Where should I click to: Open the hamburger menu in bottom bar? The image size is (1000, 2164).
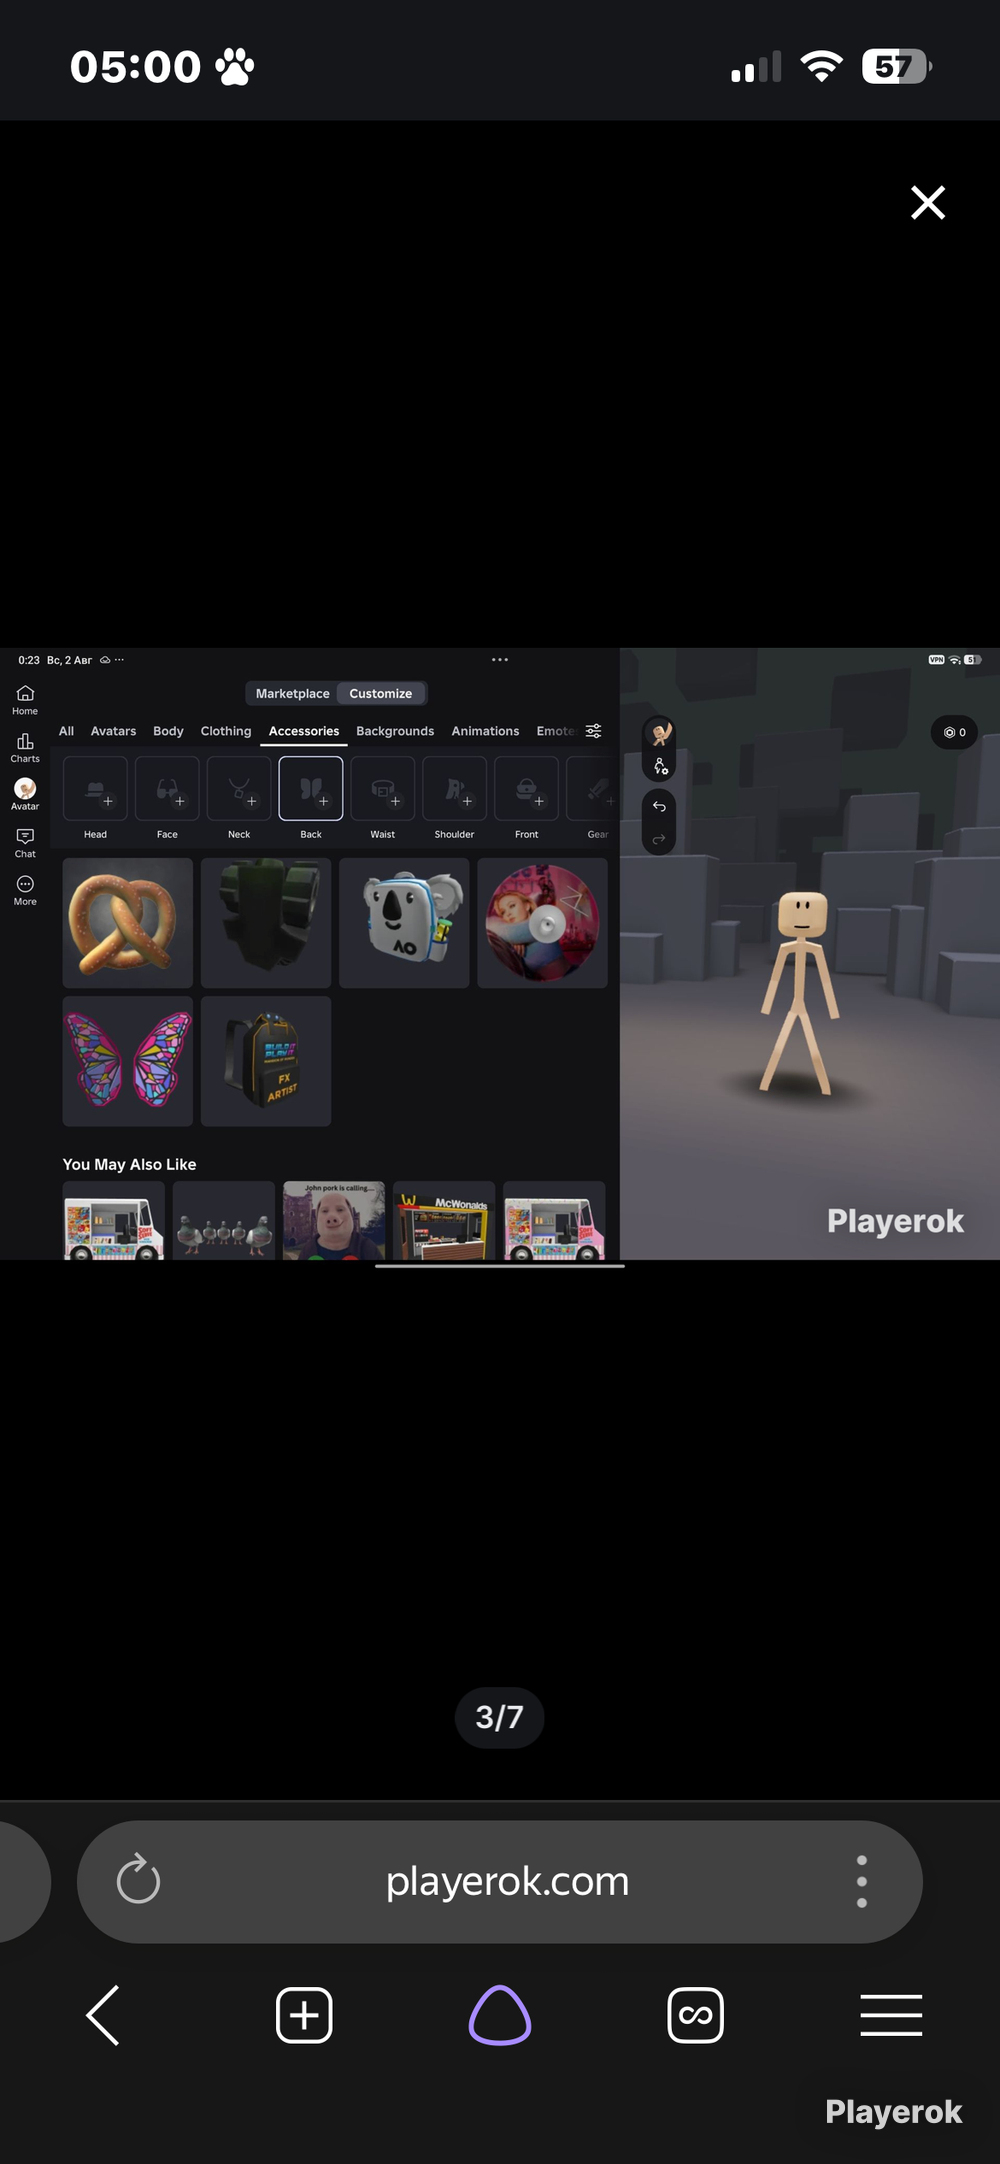pos(891,2015)
